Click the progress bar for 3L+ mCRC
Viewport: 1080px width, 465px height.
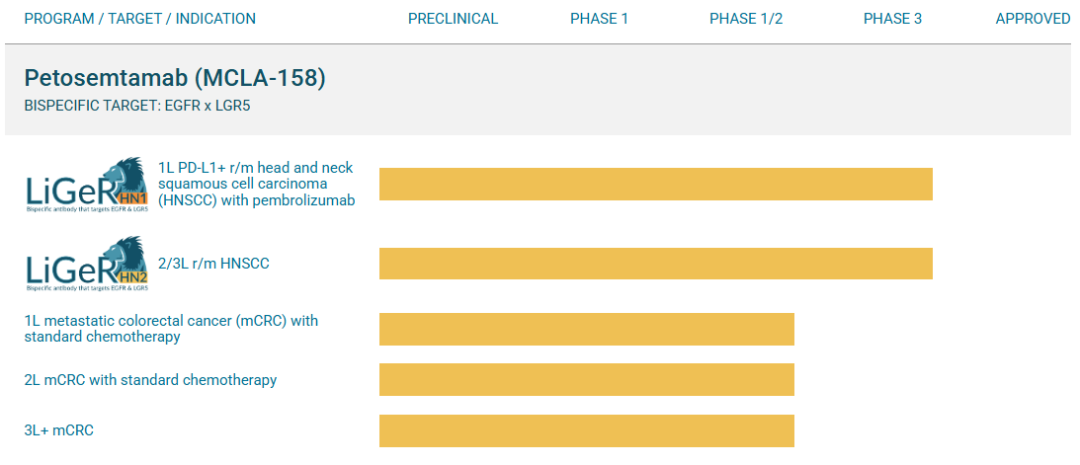tap(587, 431)
